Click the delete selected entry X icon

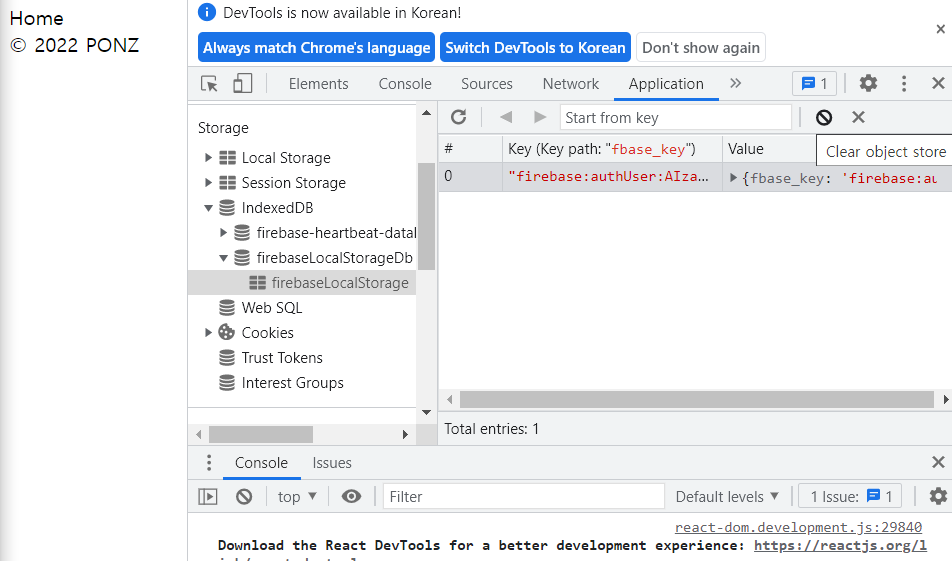858,117
